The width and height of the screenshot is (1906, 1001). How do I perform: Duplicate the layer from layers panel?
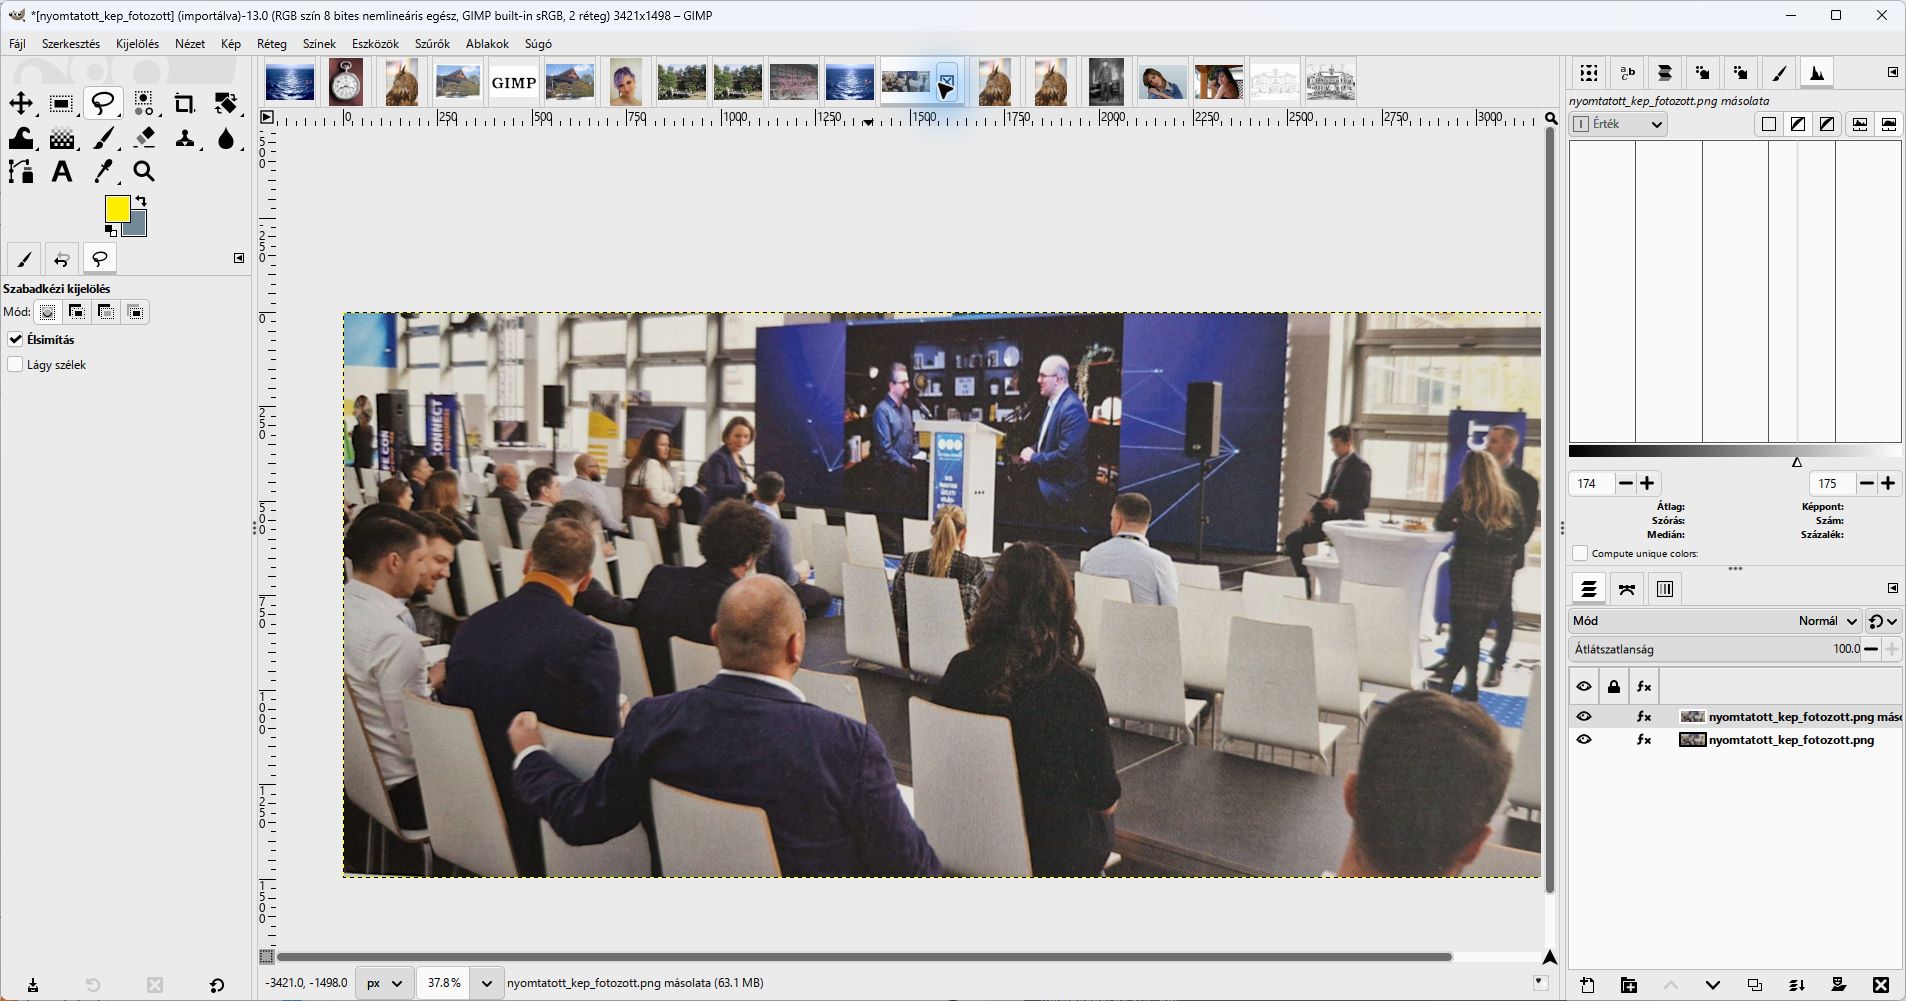1755,985
